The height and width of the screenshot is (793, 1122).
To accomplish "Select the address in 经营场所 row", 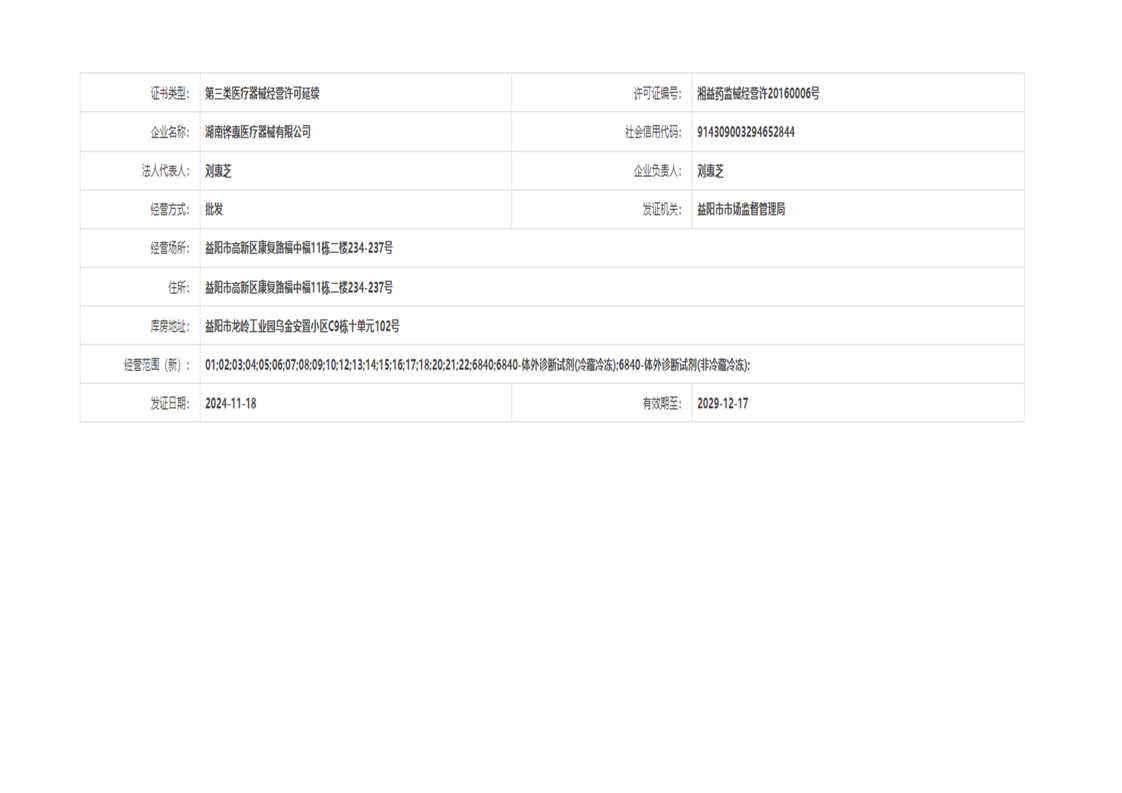I will (x=299, y=248).
